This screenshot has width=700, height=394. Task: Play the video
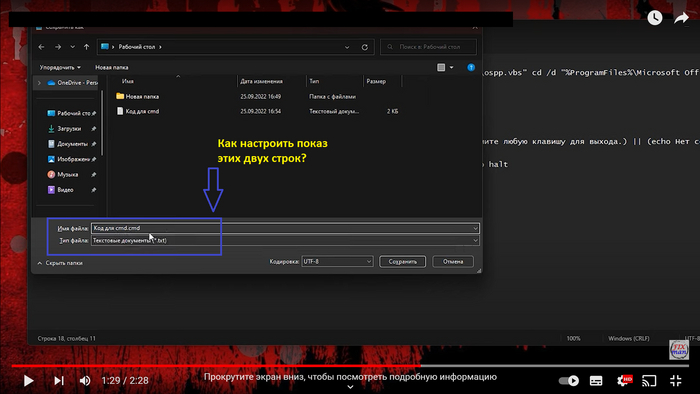(x=29, y=381)
